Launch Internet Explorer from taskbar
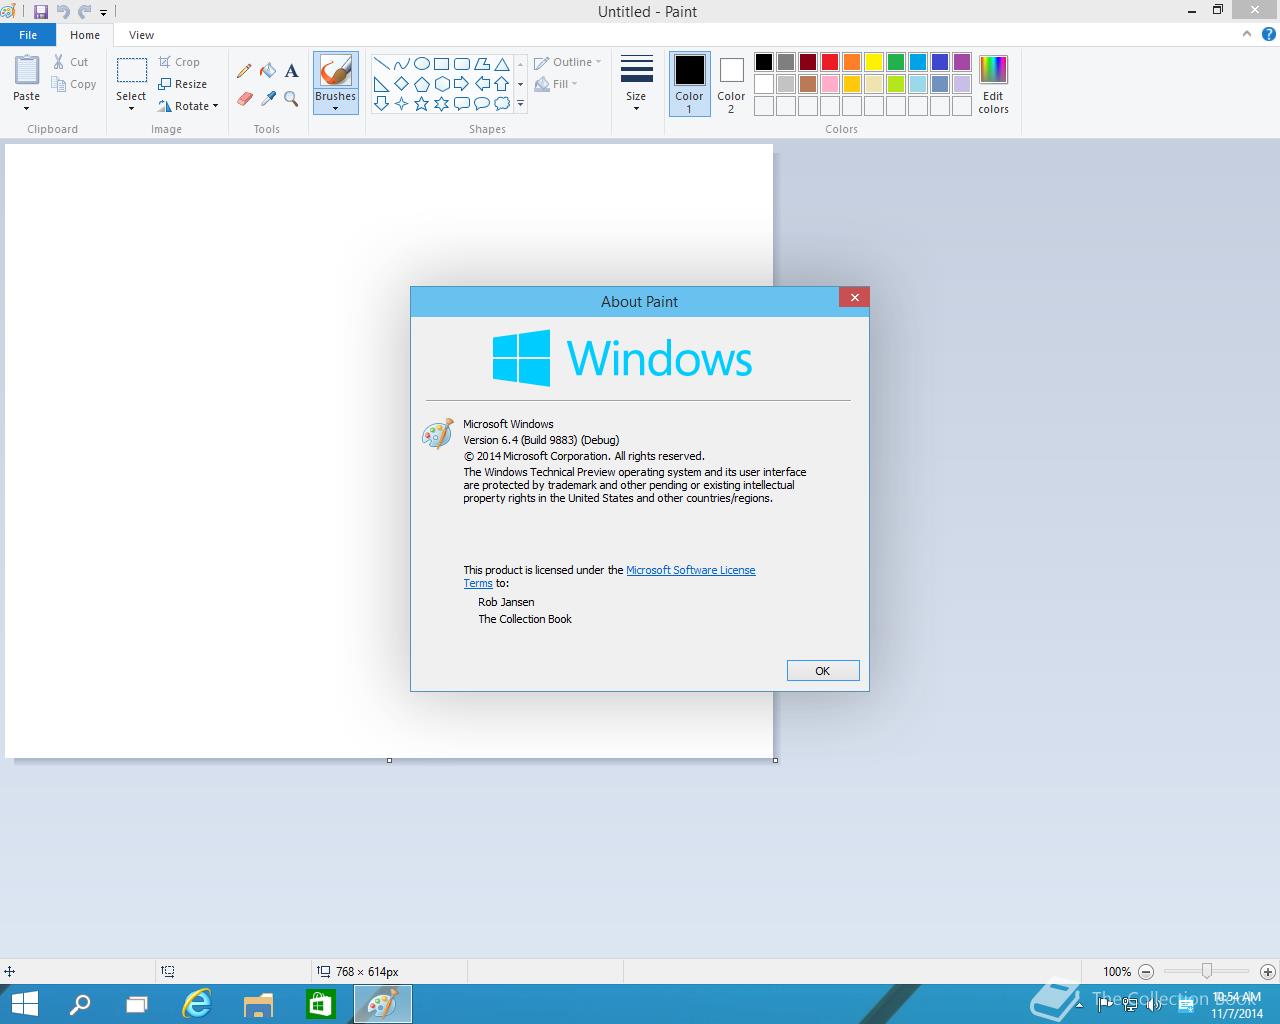The width and height of the screenshot is (1280, 1024). point(197,1004)
